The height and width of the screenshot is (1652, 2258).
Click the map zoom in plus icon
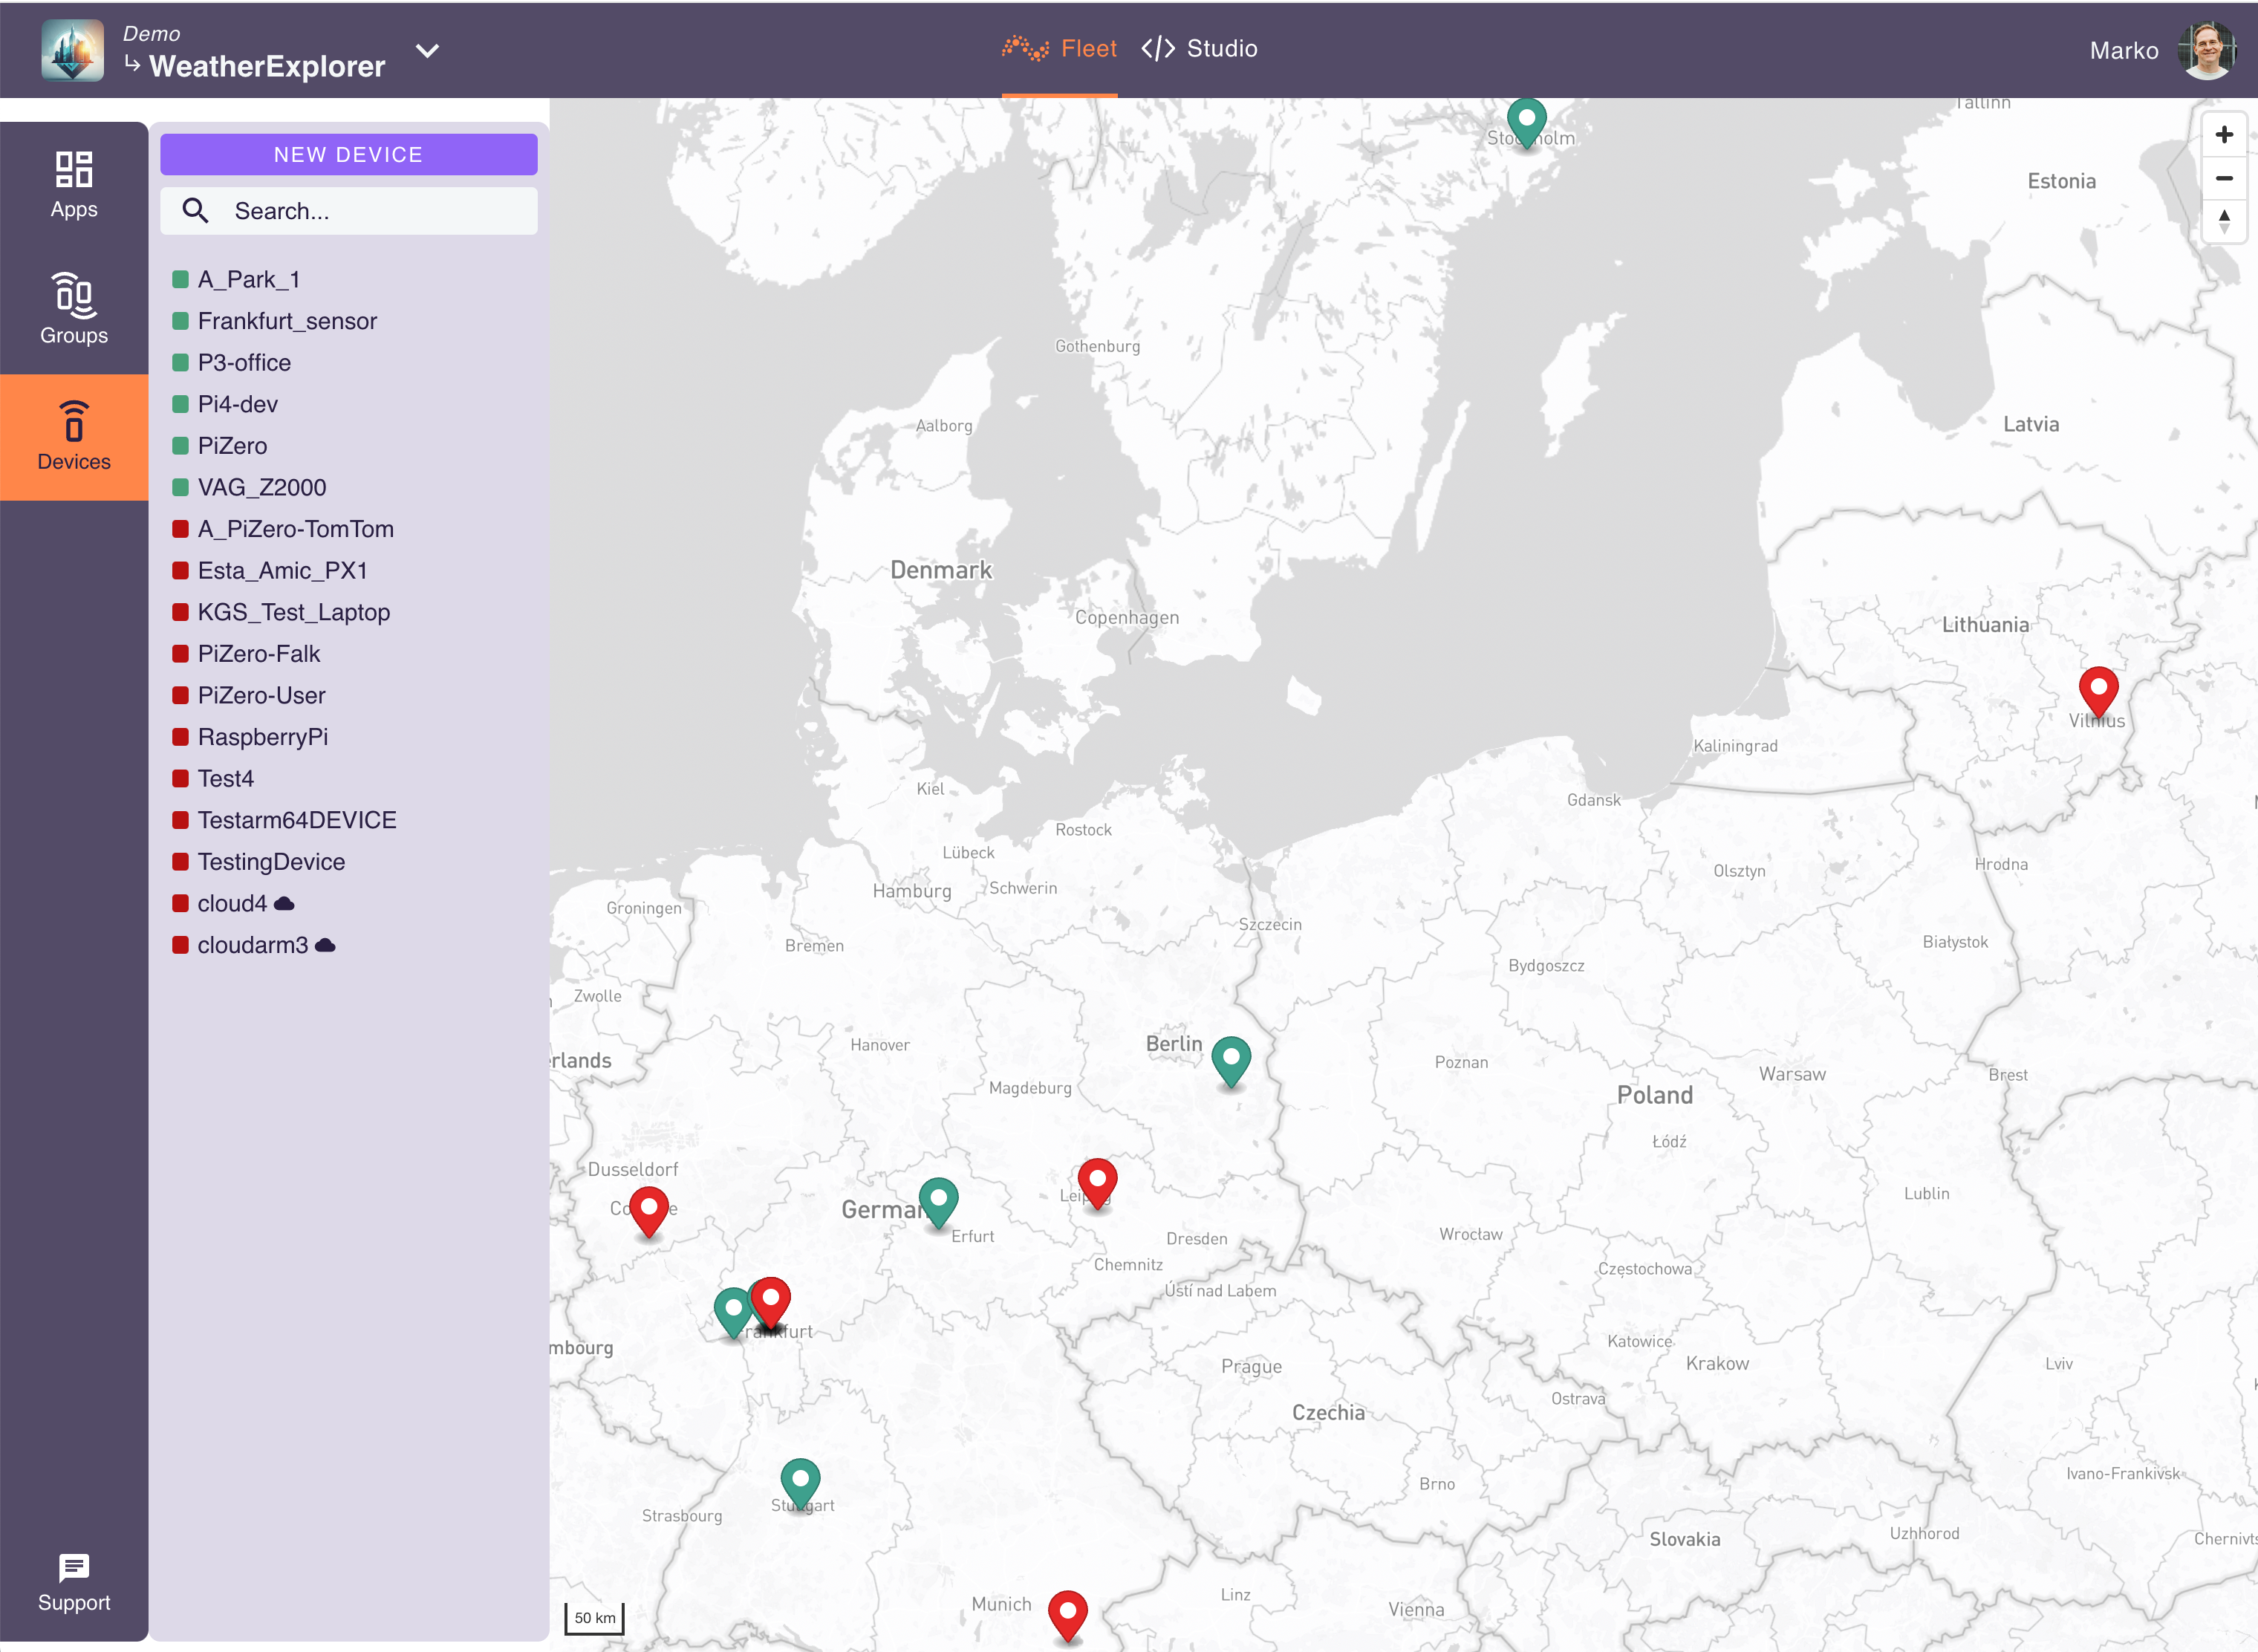click(2224, 135)
